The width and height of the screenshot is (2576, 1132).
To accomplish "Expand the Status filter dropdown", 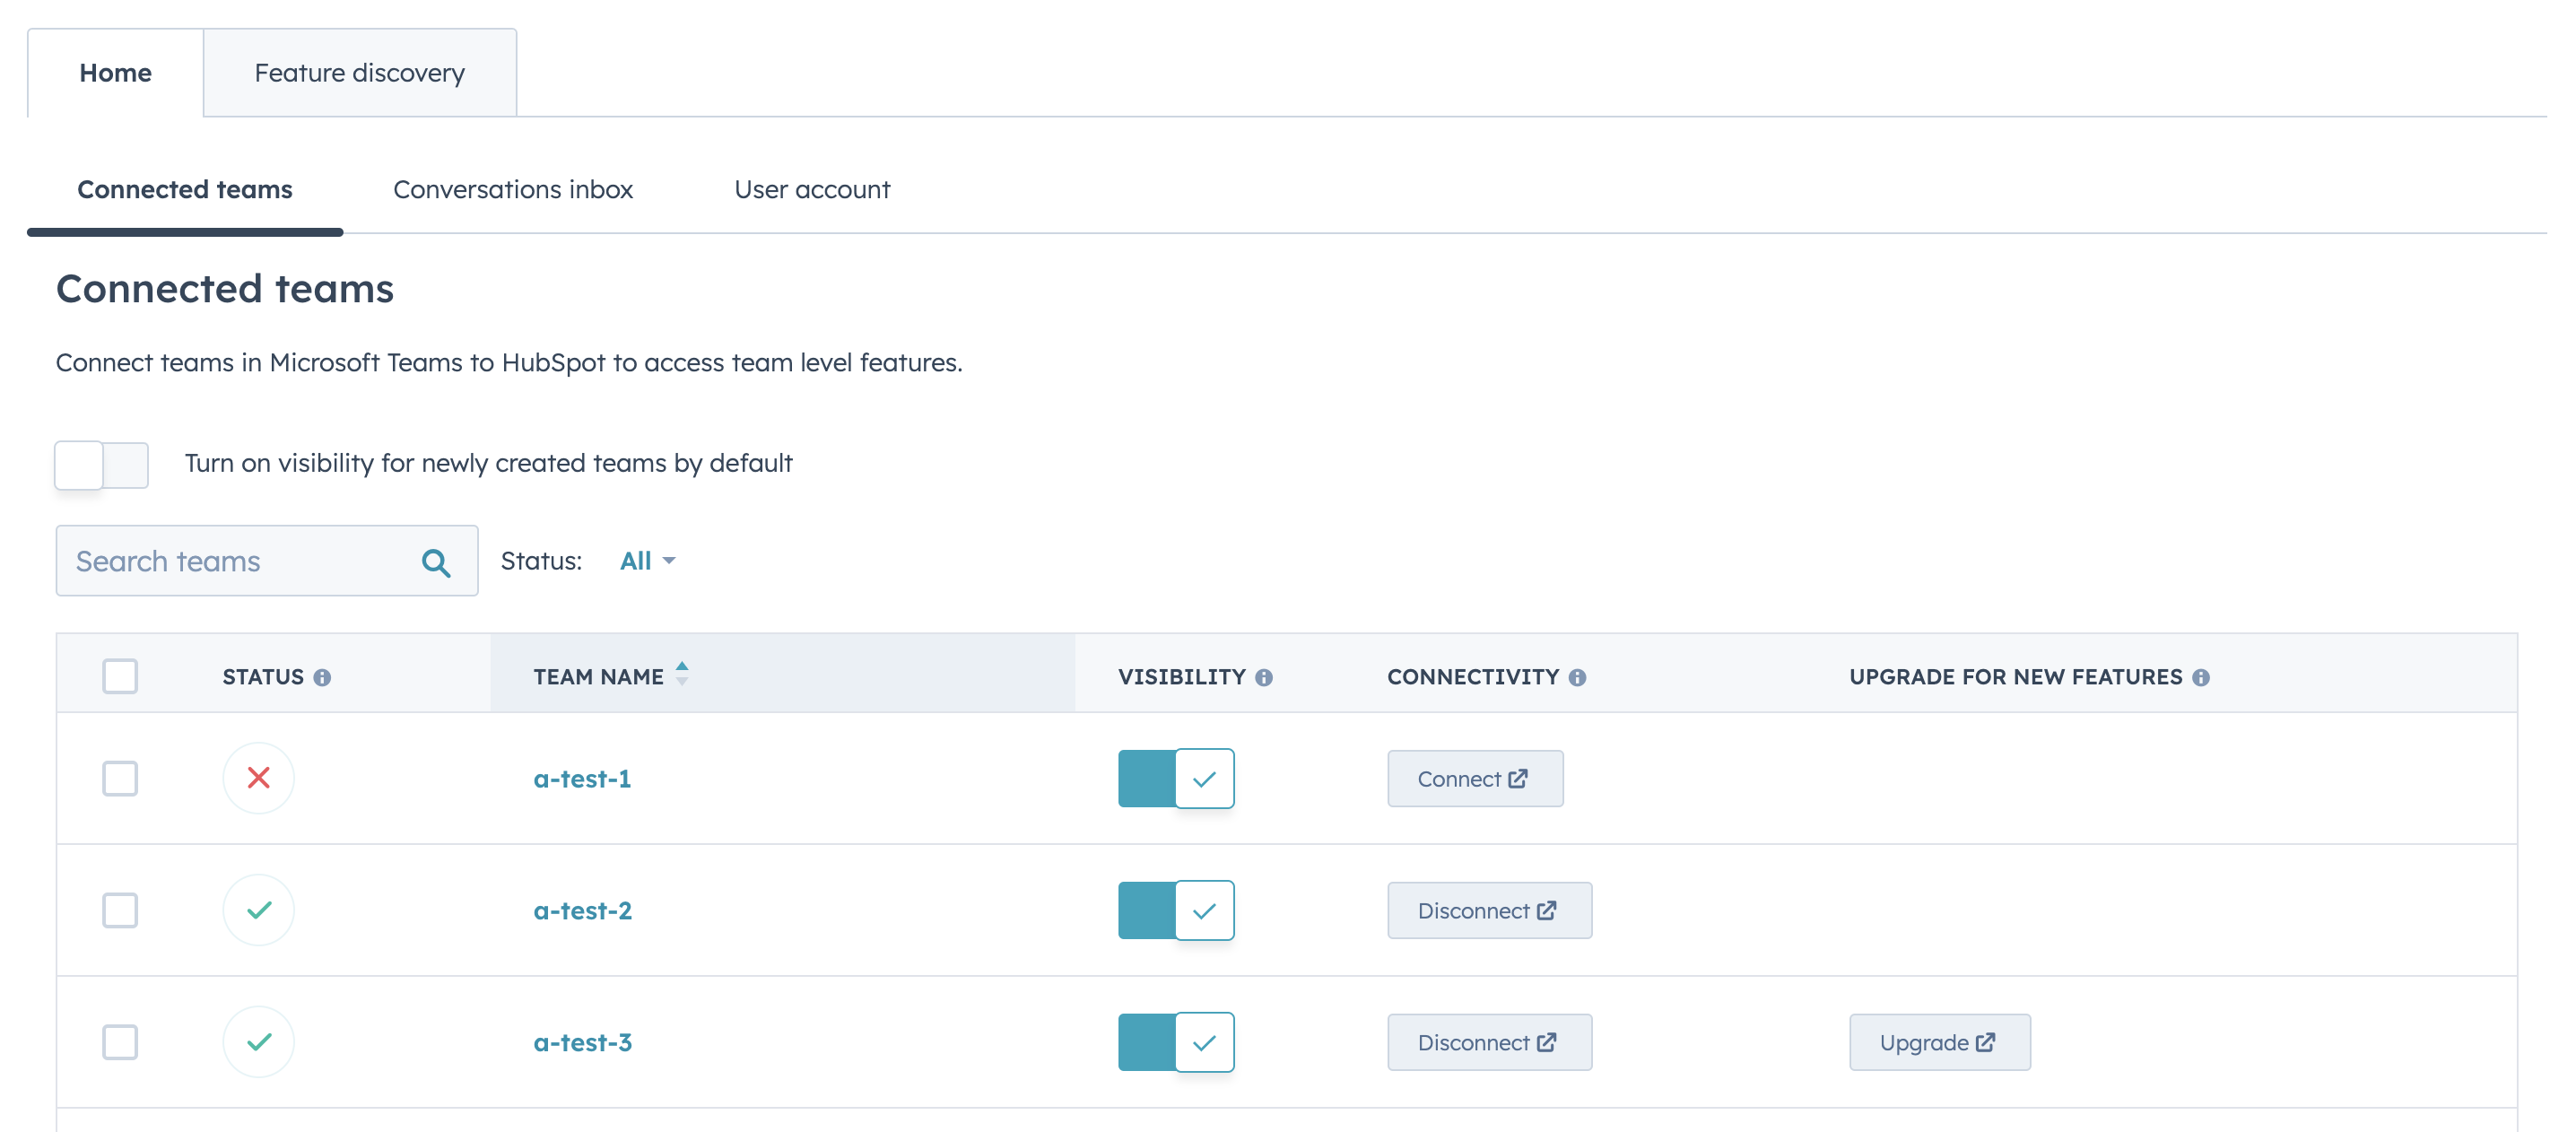I will click(646, 561).
